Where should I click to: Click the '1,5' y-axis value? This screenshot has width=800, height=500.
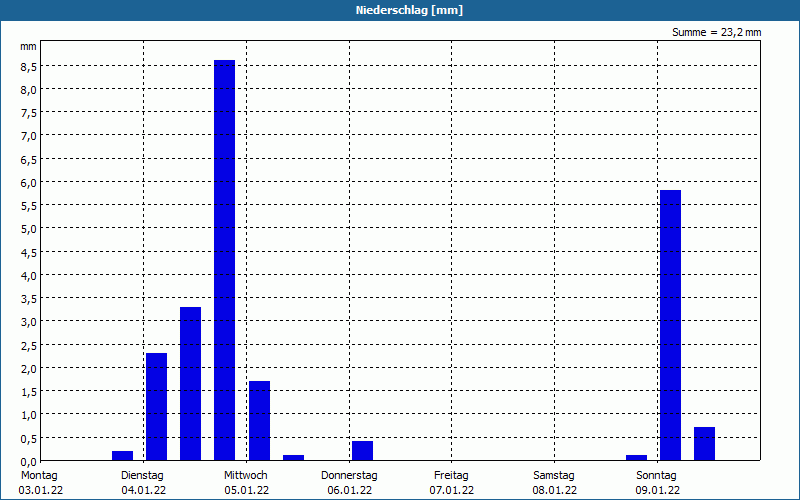[x=29, y=391]
